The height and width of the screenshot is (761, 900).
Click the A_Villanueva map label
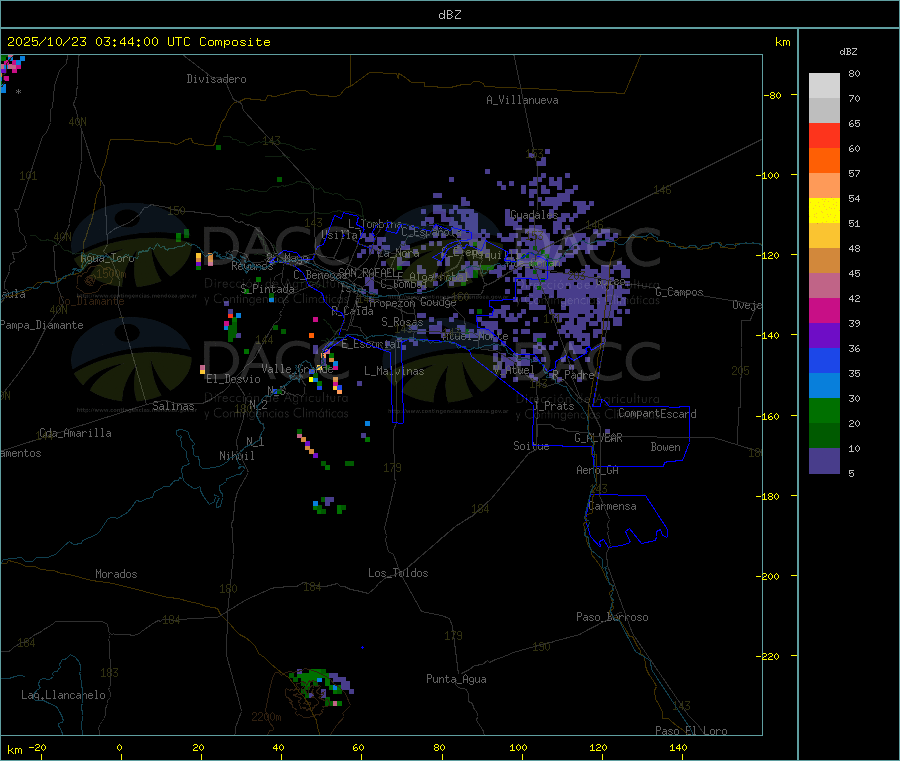point(522,100)
